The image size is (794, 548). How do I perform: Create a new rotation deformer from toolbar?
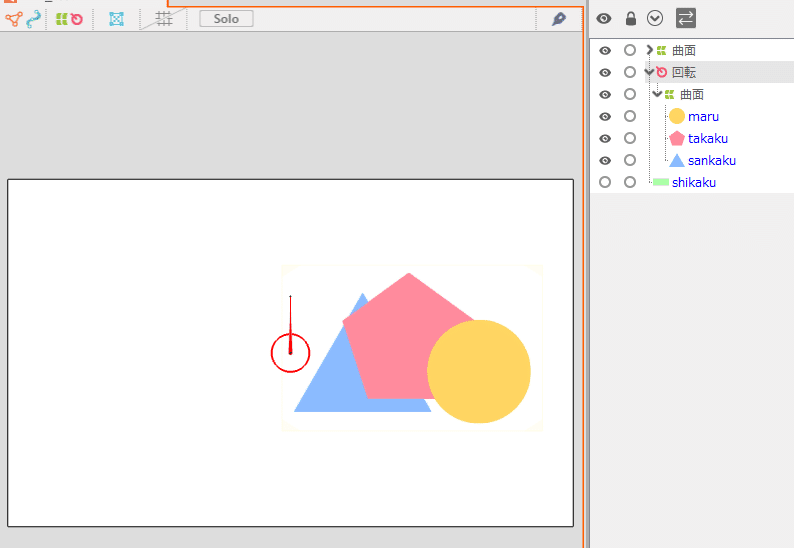(76, 19)
